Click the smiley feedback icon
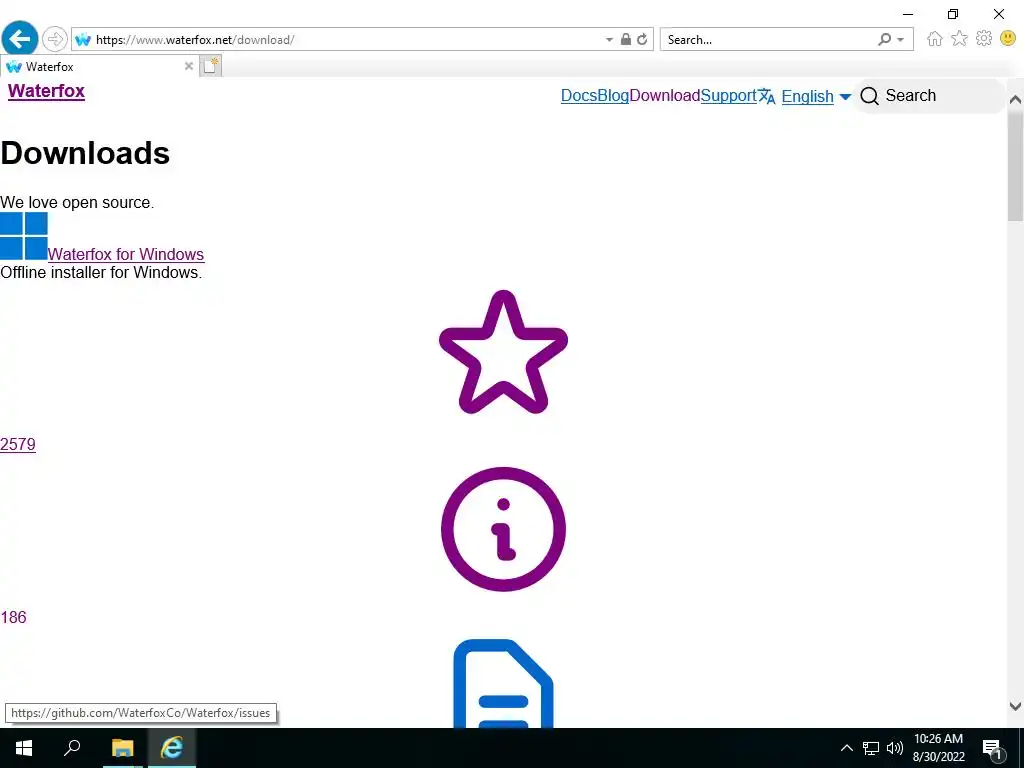This screenshot has width=1024, height=768. tap(1008, 39)
